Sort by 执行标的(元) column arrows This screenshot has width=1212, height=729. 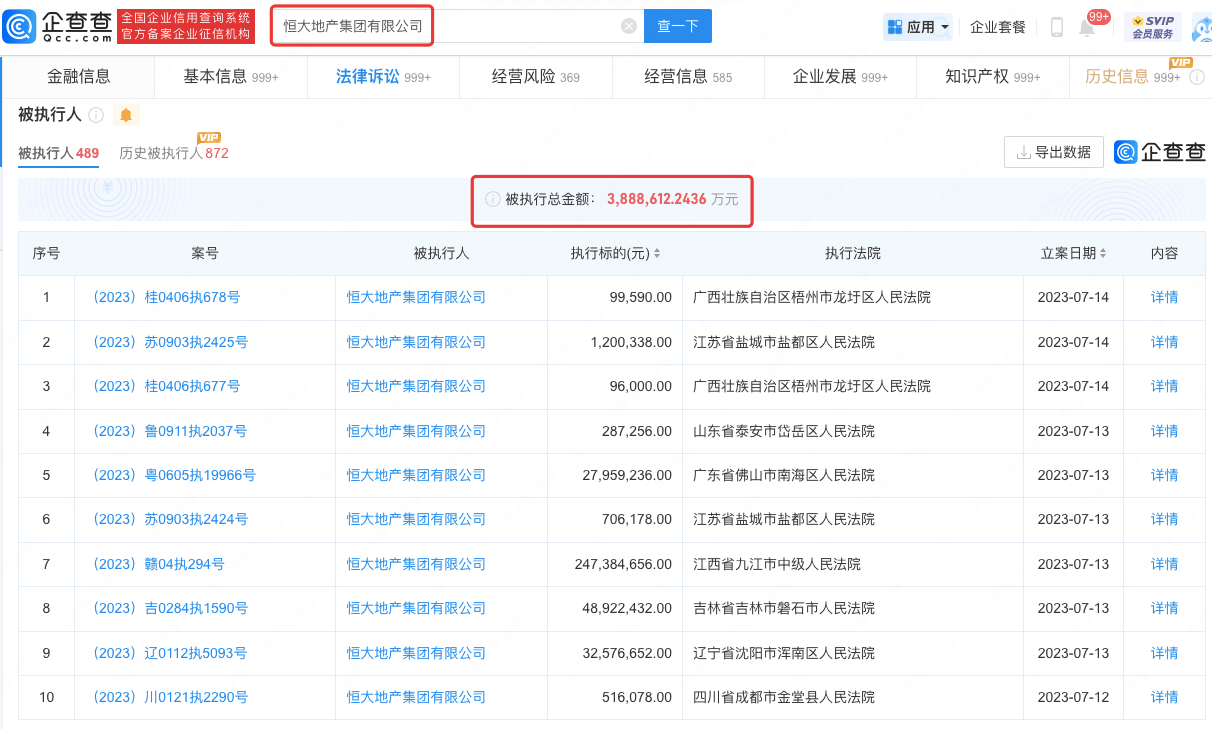(657, 254)
